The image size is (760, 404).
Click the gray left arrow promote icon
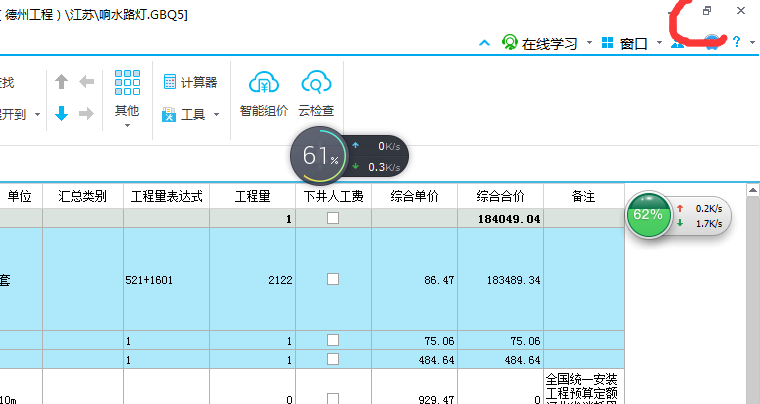[x=86, y=81]
